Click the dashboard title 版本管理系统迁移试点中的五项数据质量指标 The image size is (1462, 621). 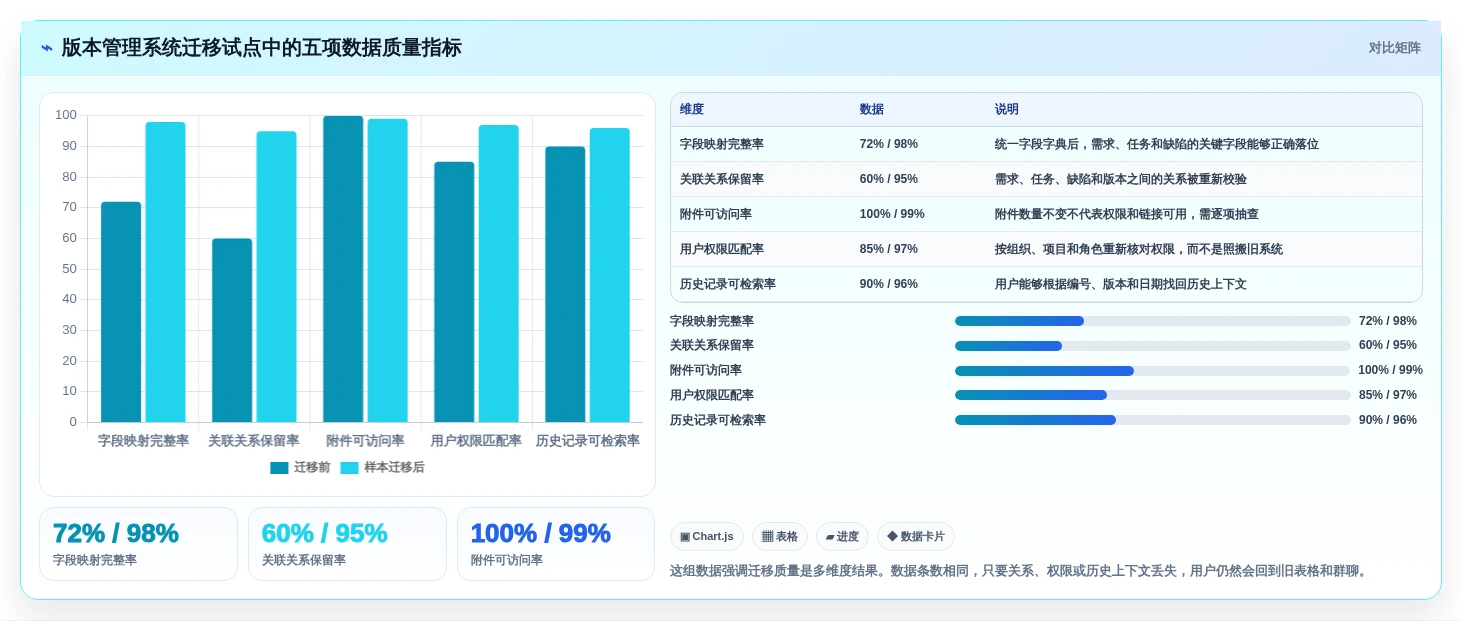262,48
